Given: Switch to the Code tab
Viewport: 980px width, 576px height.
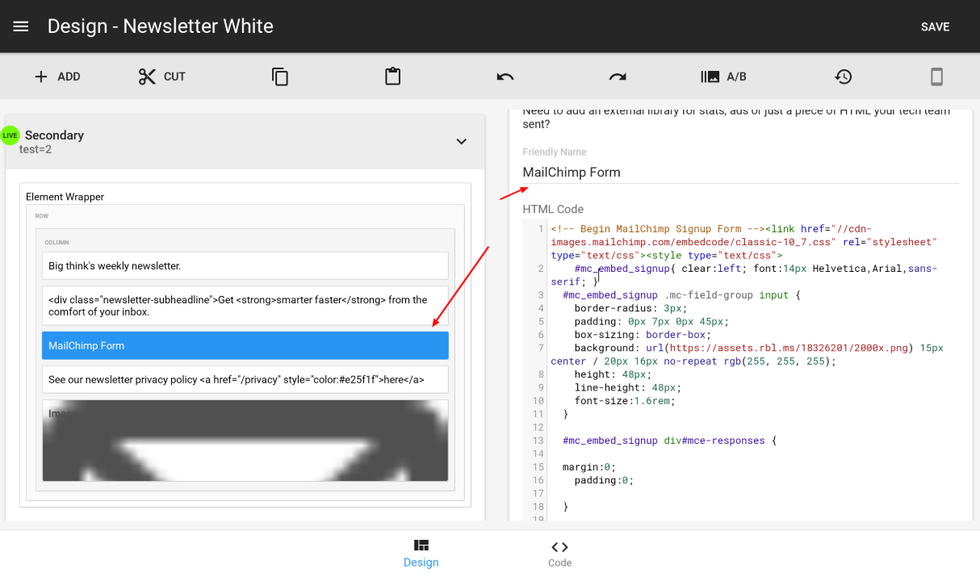Looking at the screenshot, I should (559, 553).
